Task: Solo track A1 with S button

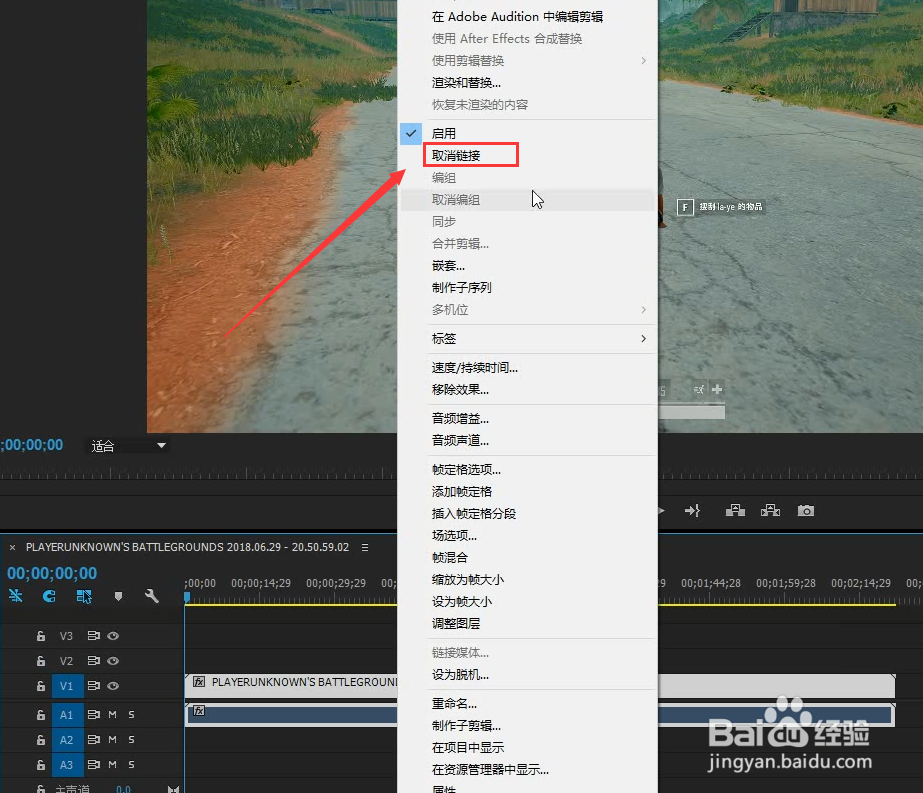Action: tap(131, 714)
